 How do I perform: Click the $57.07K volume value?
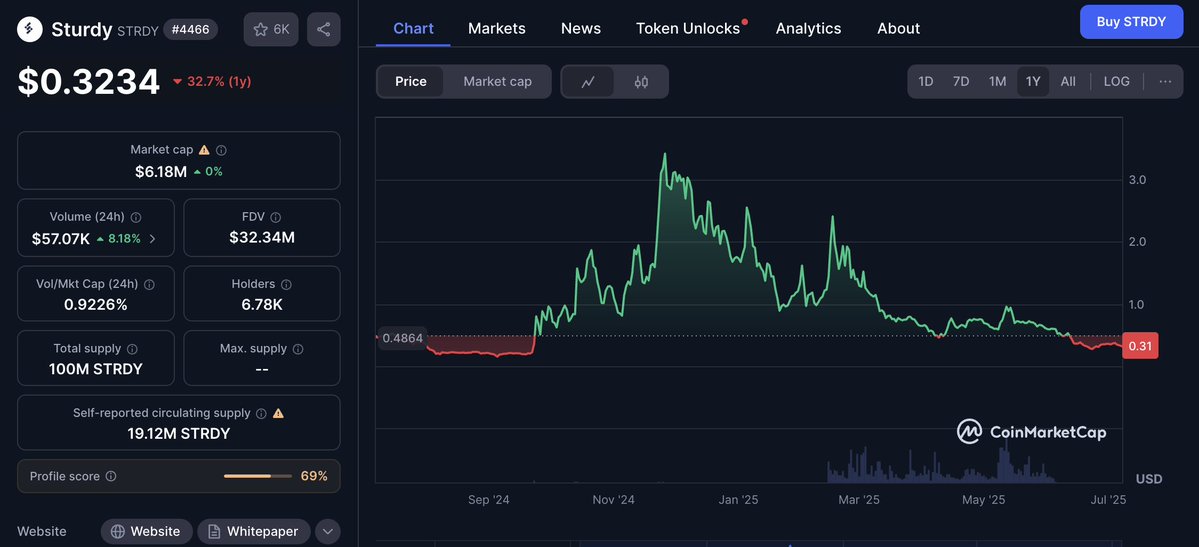pyautogui.click(x=60, y=239)
